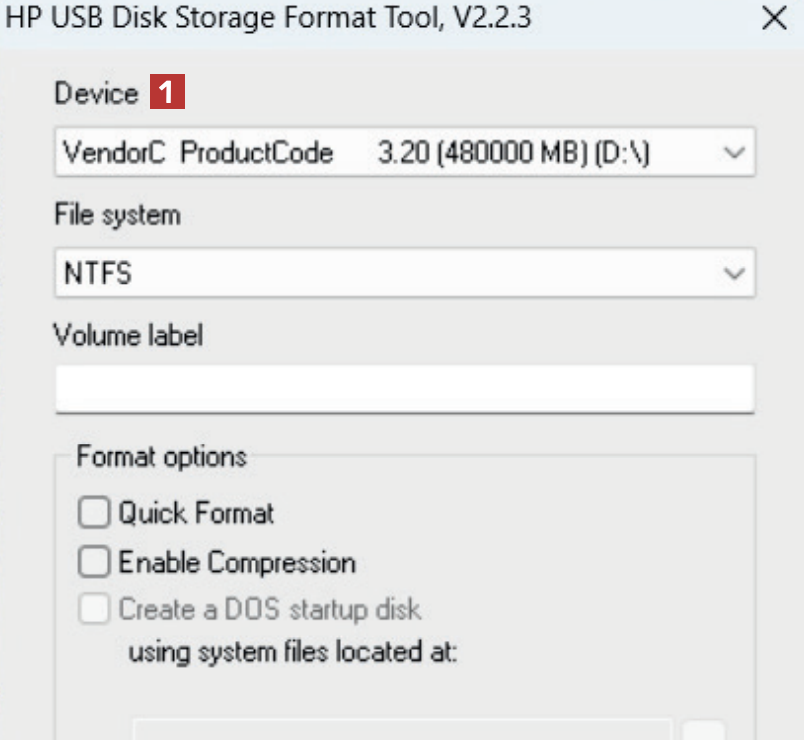This screenshot has width=804, height=740.
Task: Open the File system dropdown arrow
Action: (733, 273)
